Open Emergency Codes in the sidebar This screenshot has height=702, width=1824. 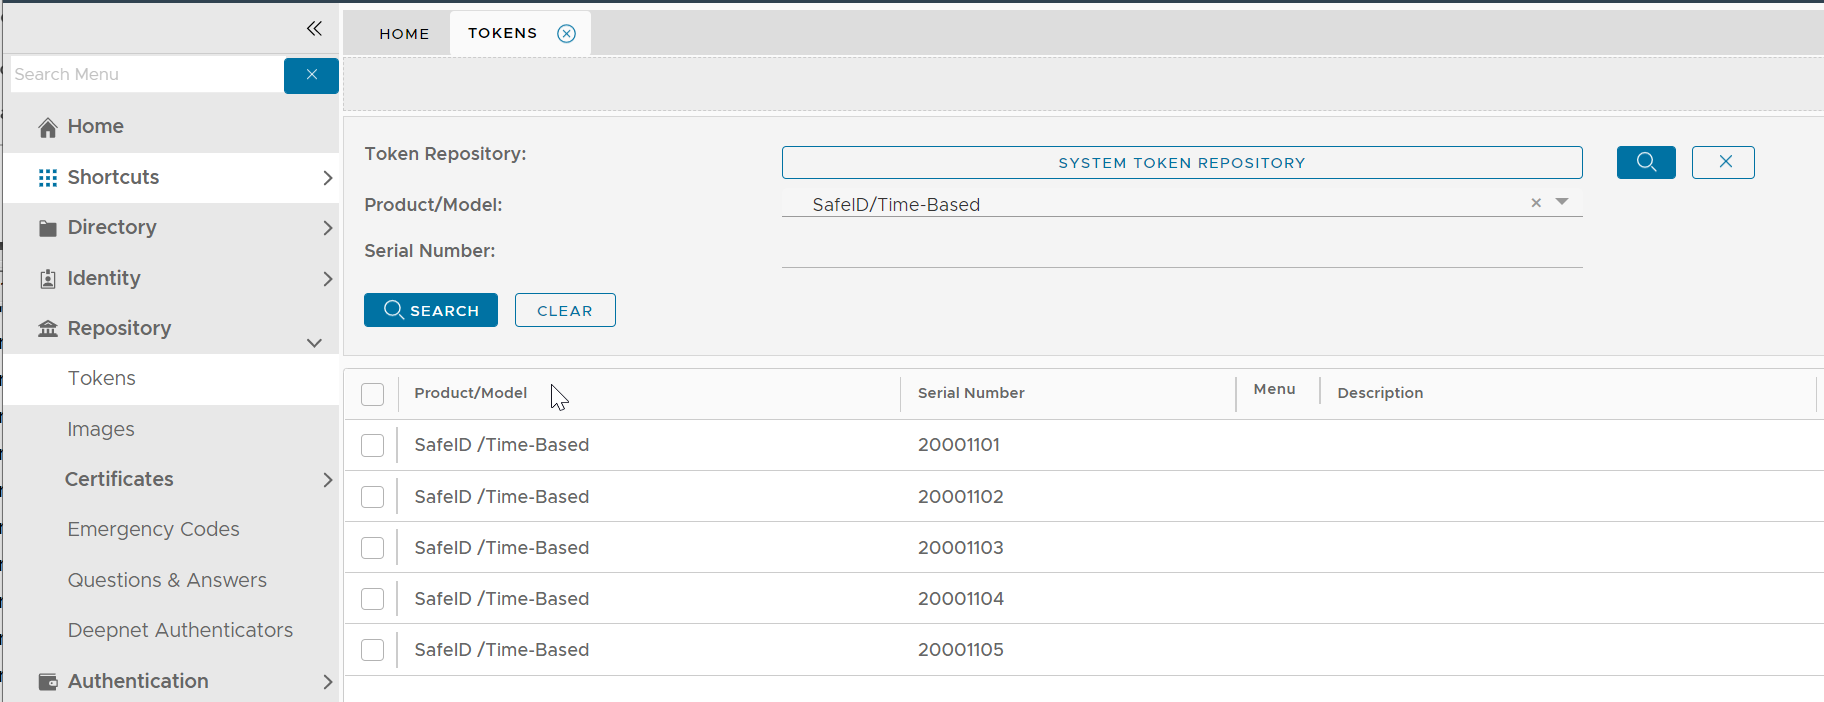(153, 529)
